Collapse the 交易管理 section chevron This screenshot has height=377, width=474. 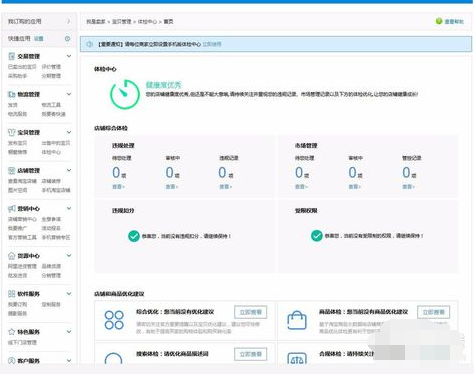(x=69, y=56)
